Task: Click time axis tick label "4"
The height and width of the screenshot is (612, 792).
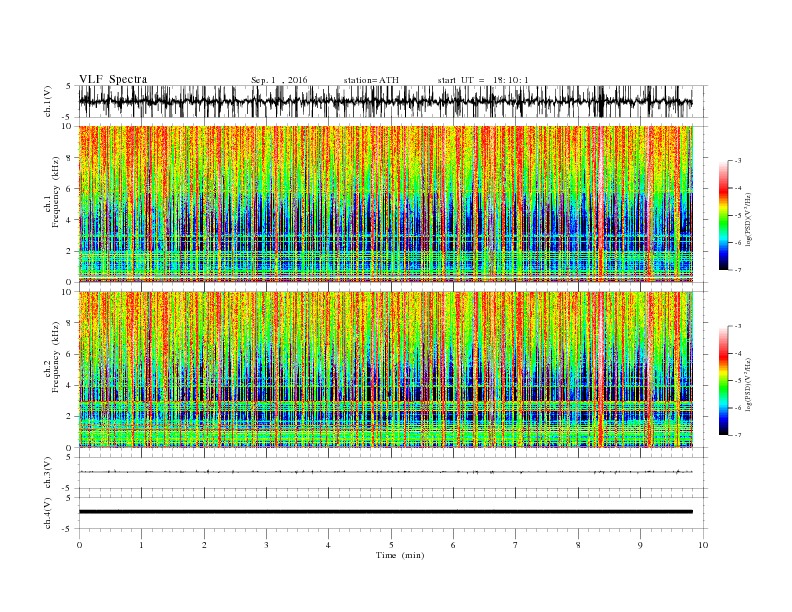Action: point(328,545)
